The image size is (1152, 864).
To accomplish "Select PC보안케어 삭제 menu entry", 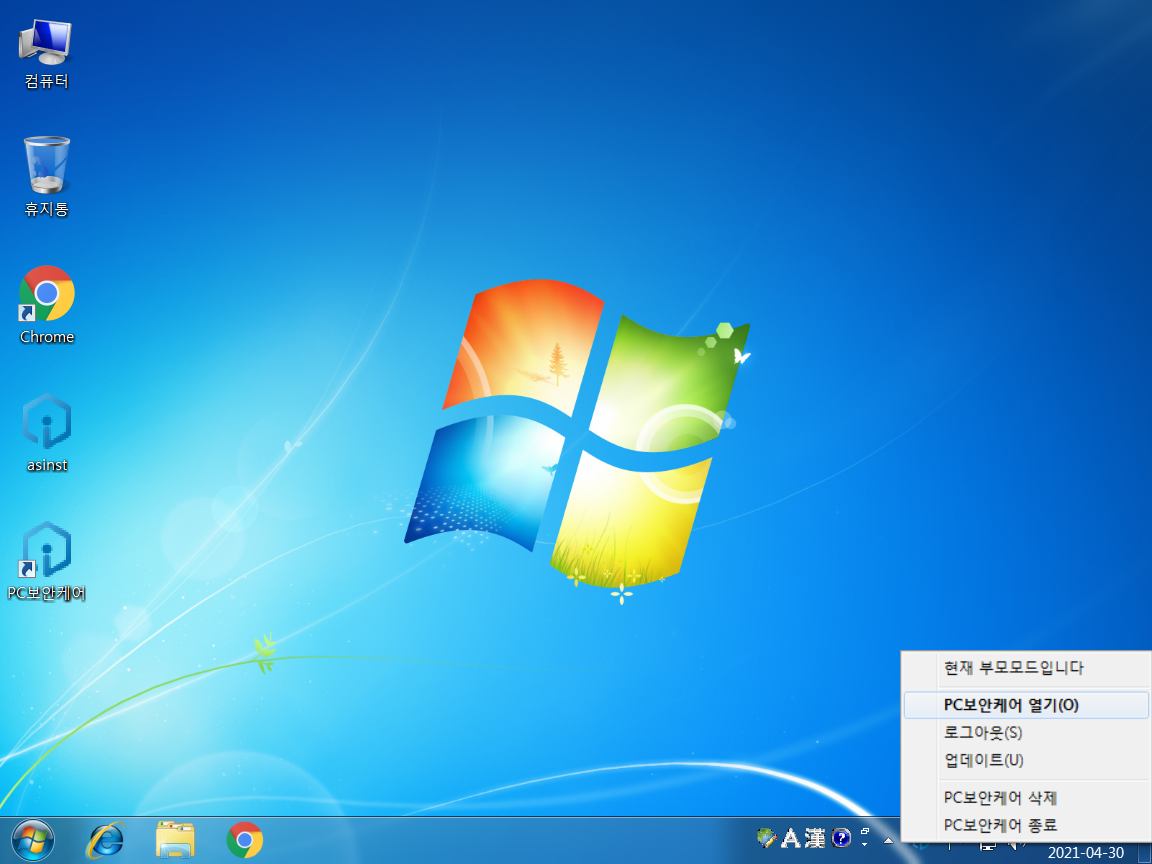I will pos(1026,797).
